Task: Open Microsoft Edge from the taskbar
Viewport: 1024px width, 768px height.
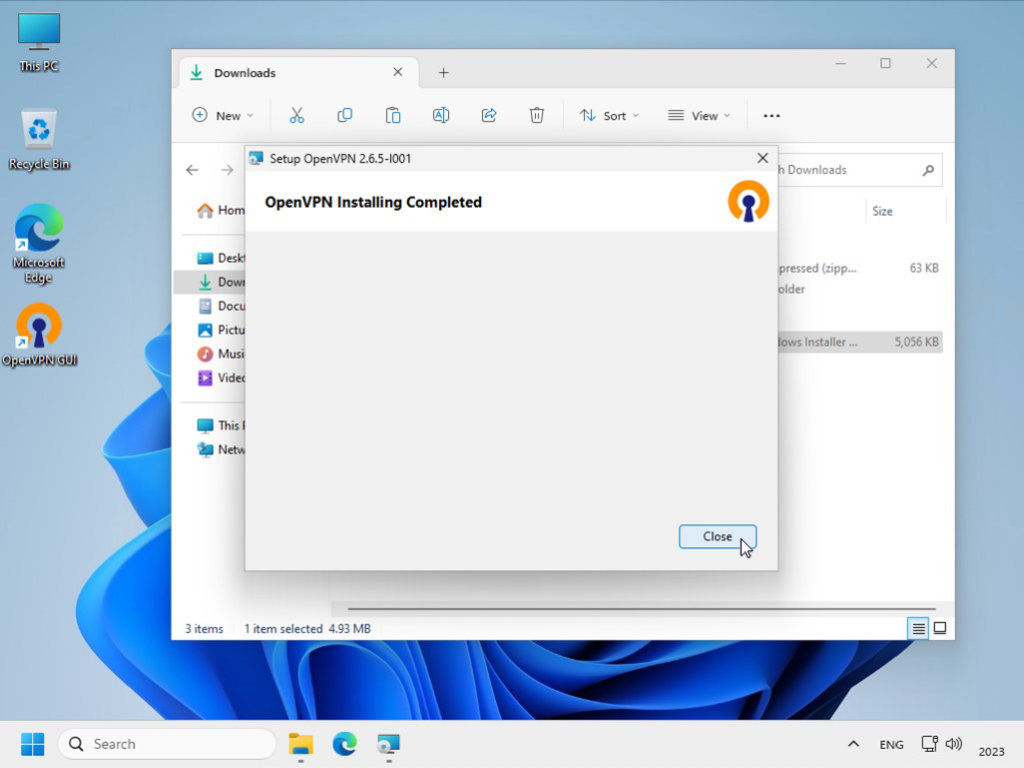Action: (345, 744)
